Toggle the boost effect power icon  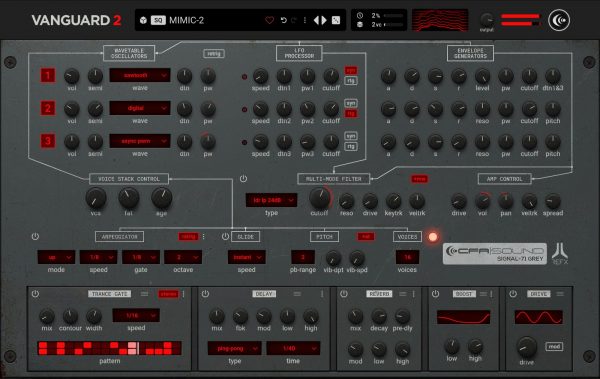(435, 294)
